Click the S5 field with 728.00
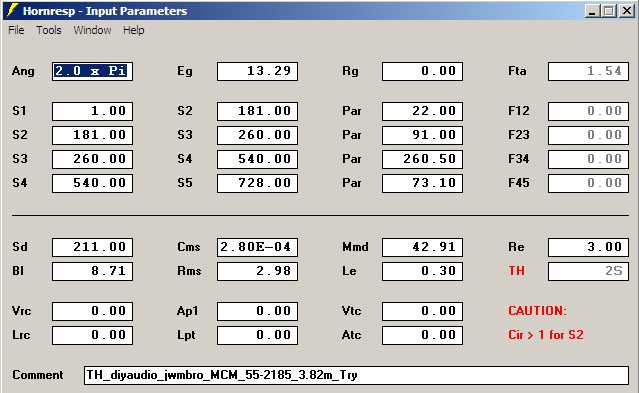Screen dimensions: 639x393 [x=258, y=183]
